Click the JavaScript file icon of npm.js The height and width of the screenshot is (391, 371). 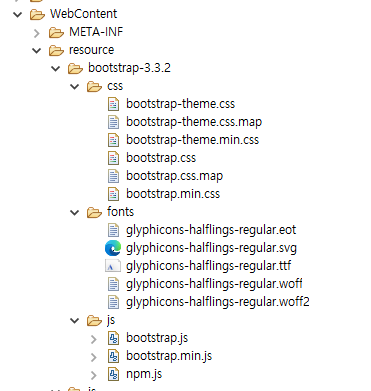tap(113, 374)
